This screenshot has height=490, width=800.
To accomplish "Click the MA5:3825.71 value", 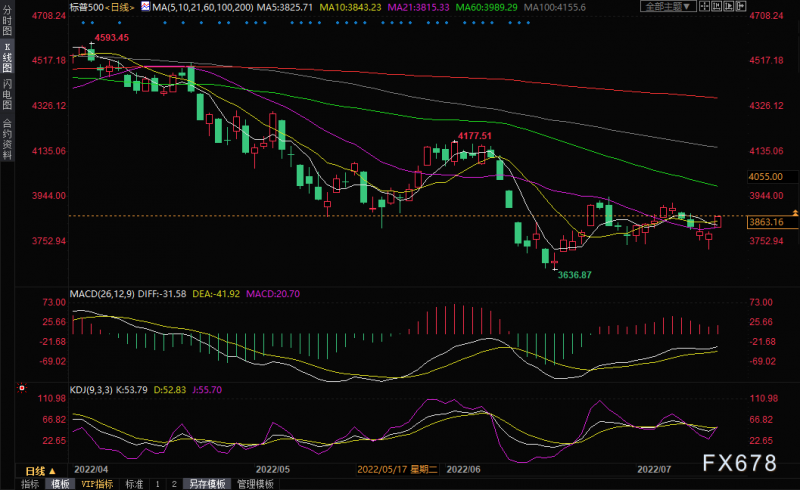I will point(285,7).
